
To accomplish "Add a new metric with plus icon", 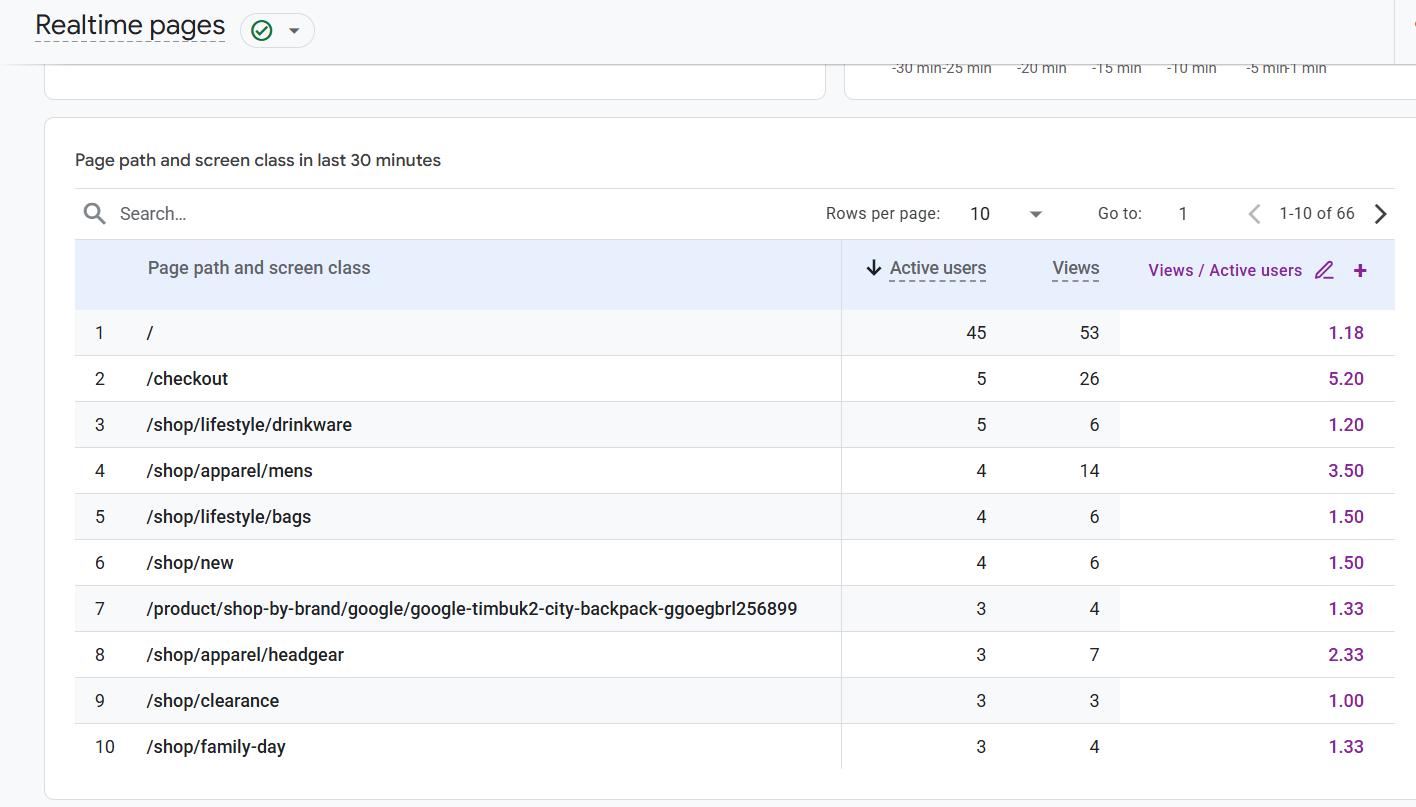I will pos(1360,270).
